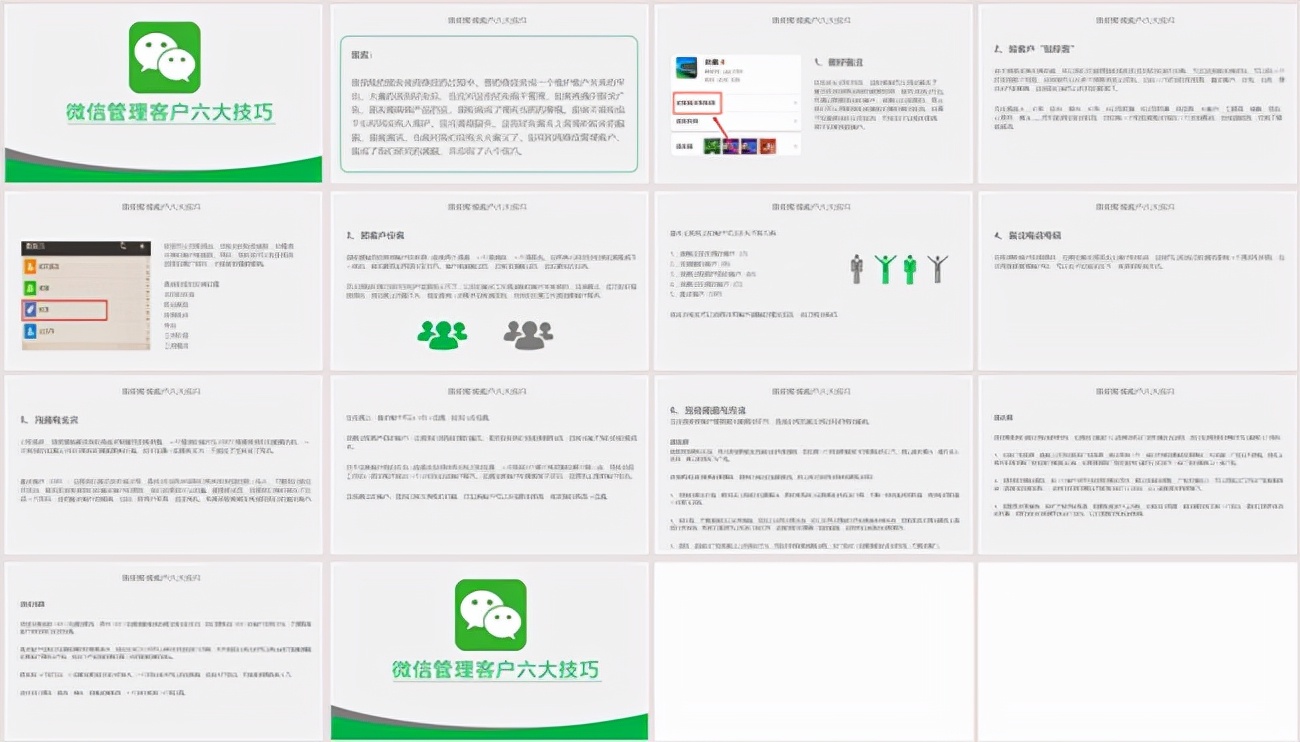Open the green-bordered introduction text slide
The height and width of the screenshot is (742, 1300).
[x=489, y=94]
